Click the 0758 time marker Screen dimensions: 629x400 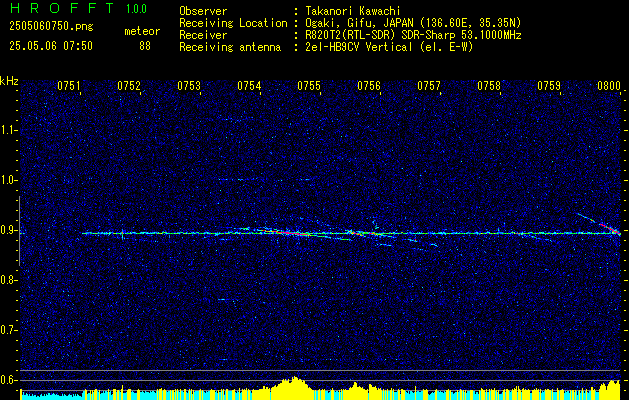489,85
